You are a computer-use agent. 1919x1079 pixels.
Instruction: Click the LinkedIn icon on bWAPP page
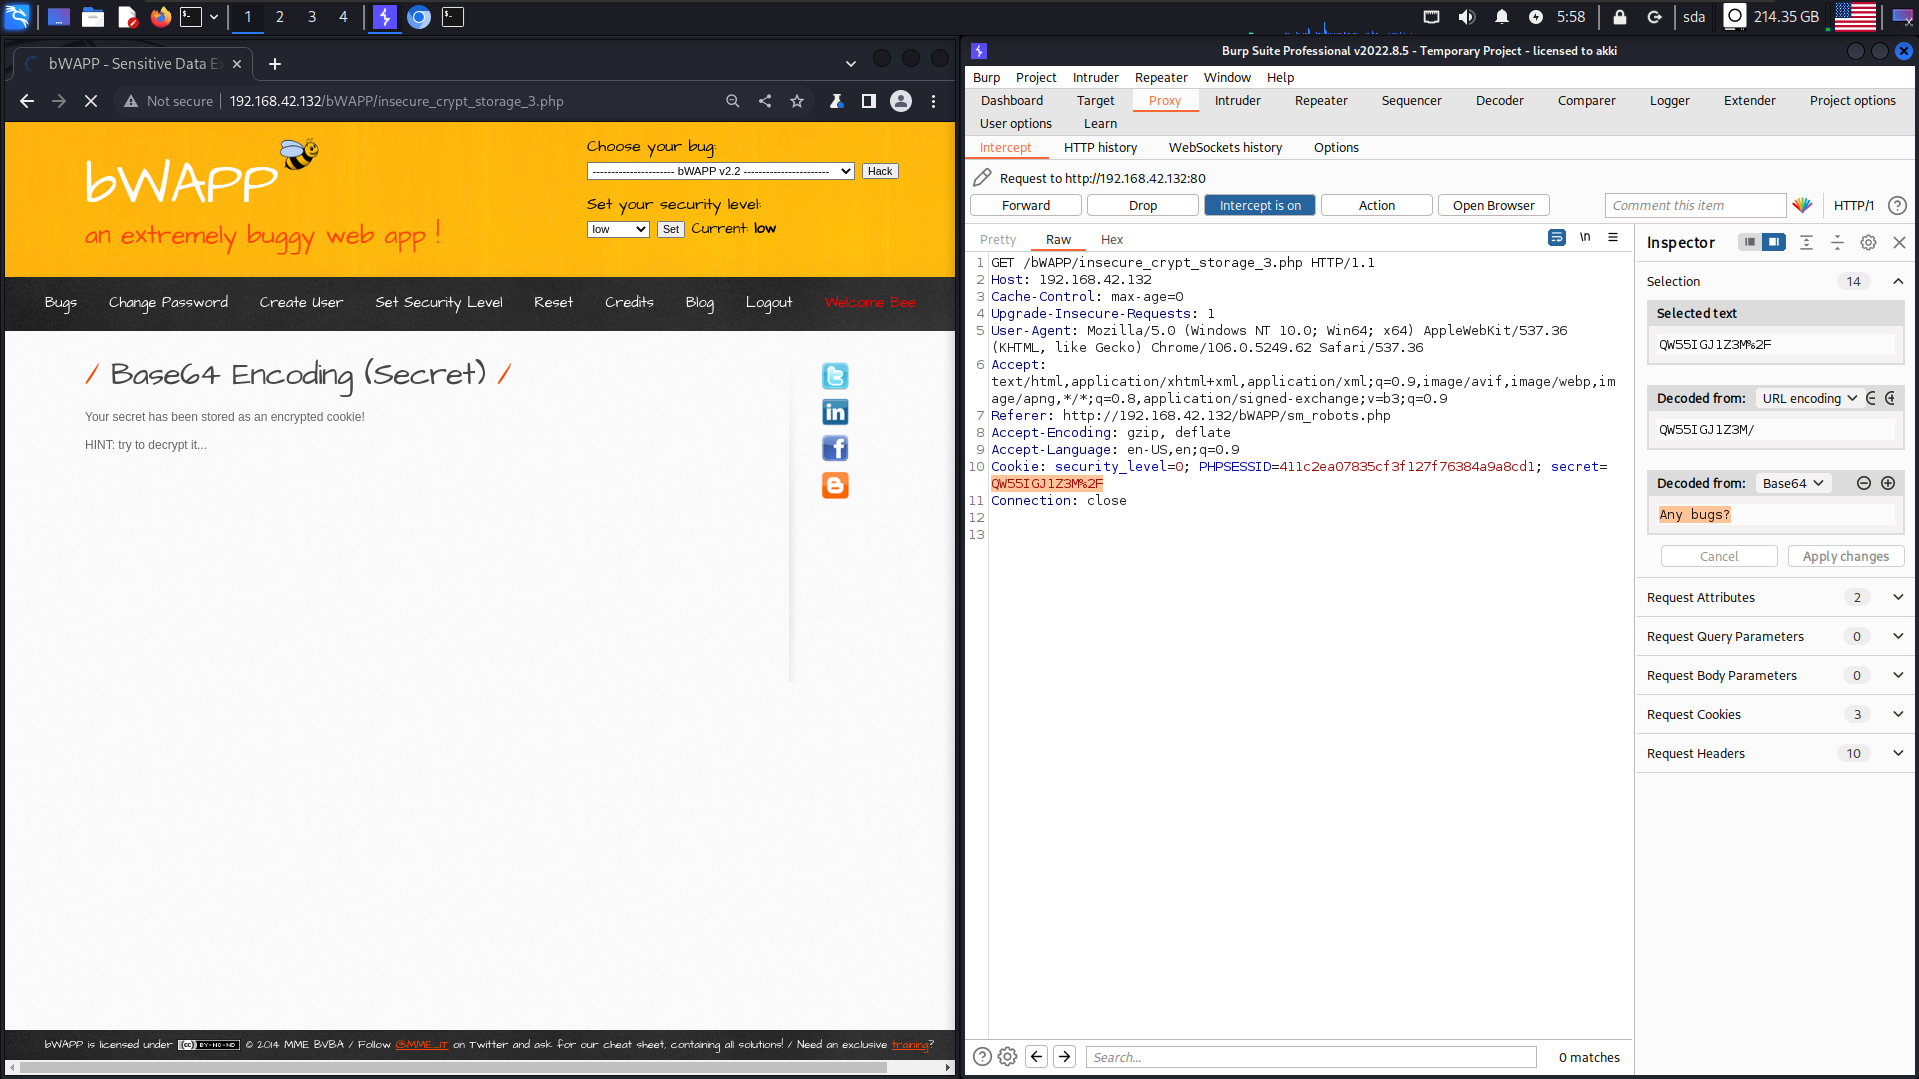[835, 412]
